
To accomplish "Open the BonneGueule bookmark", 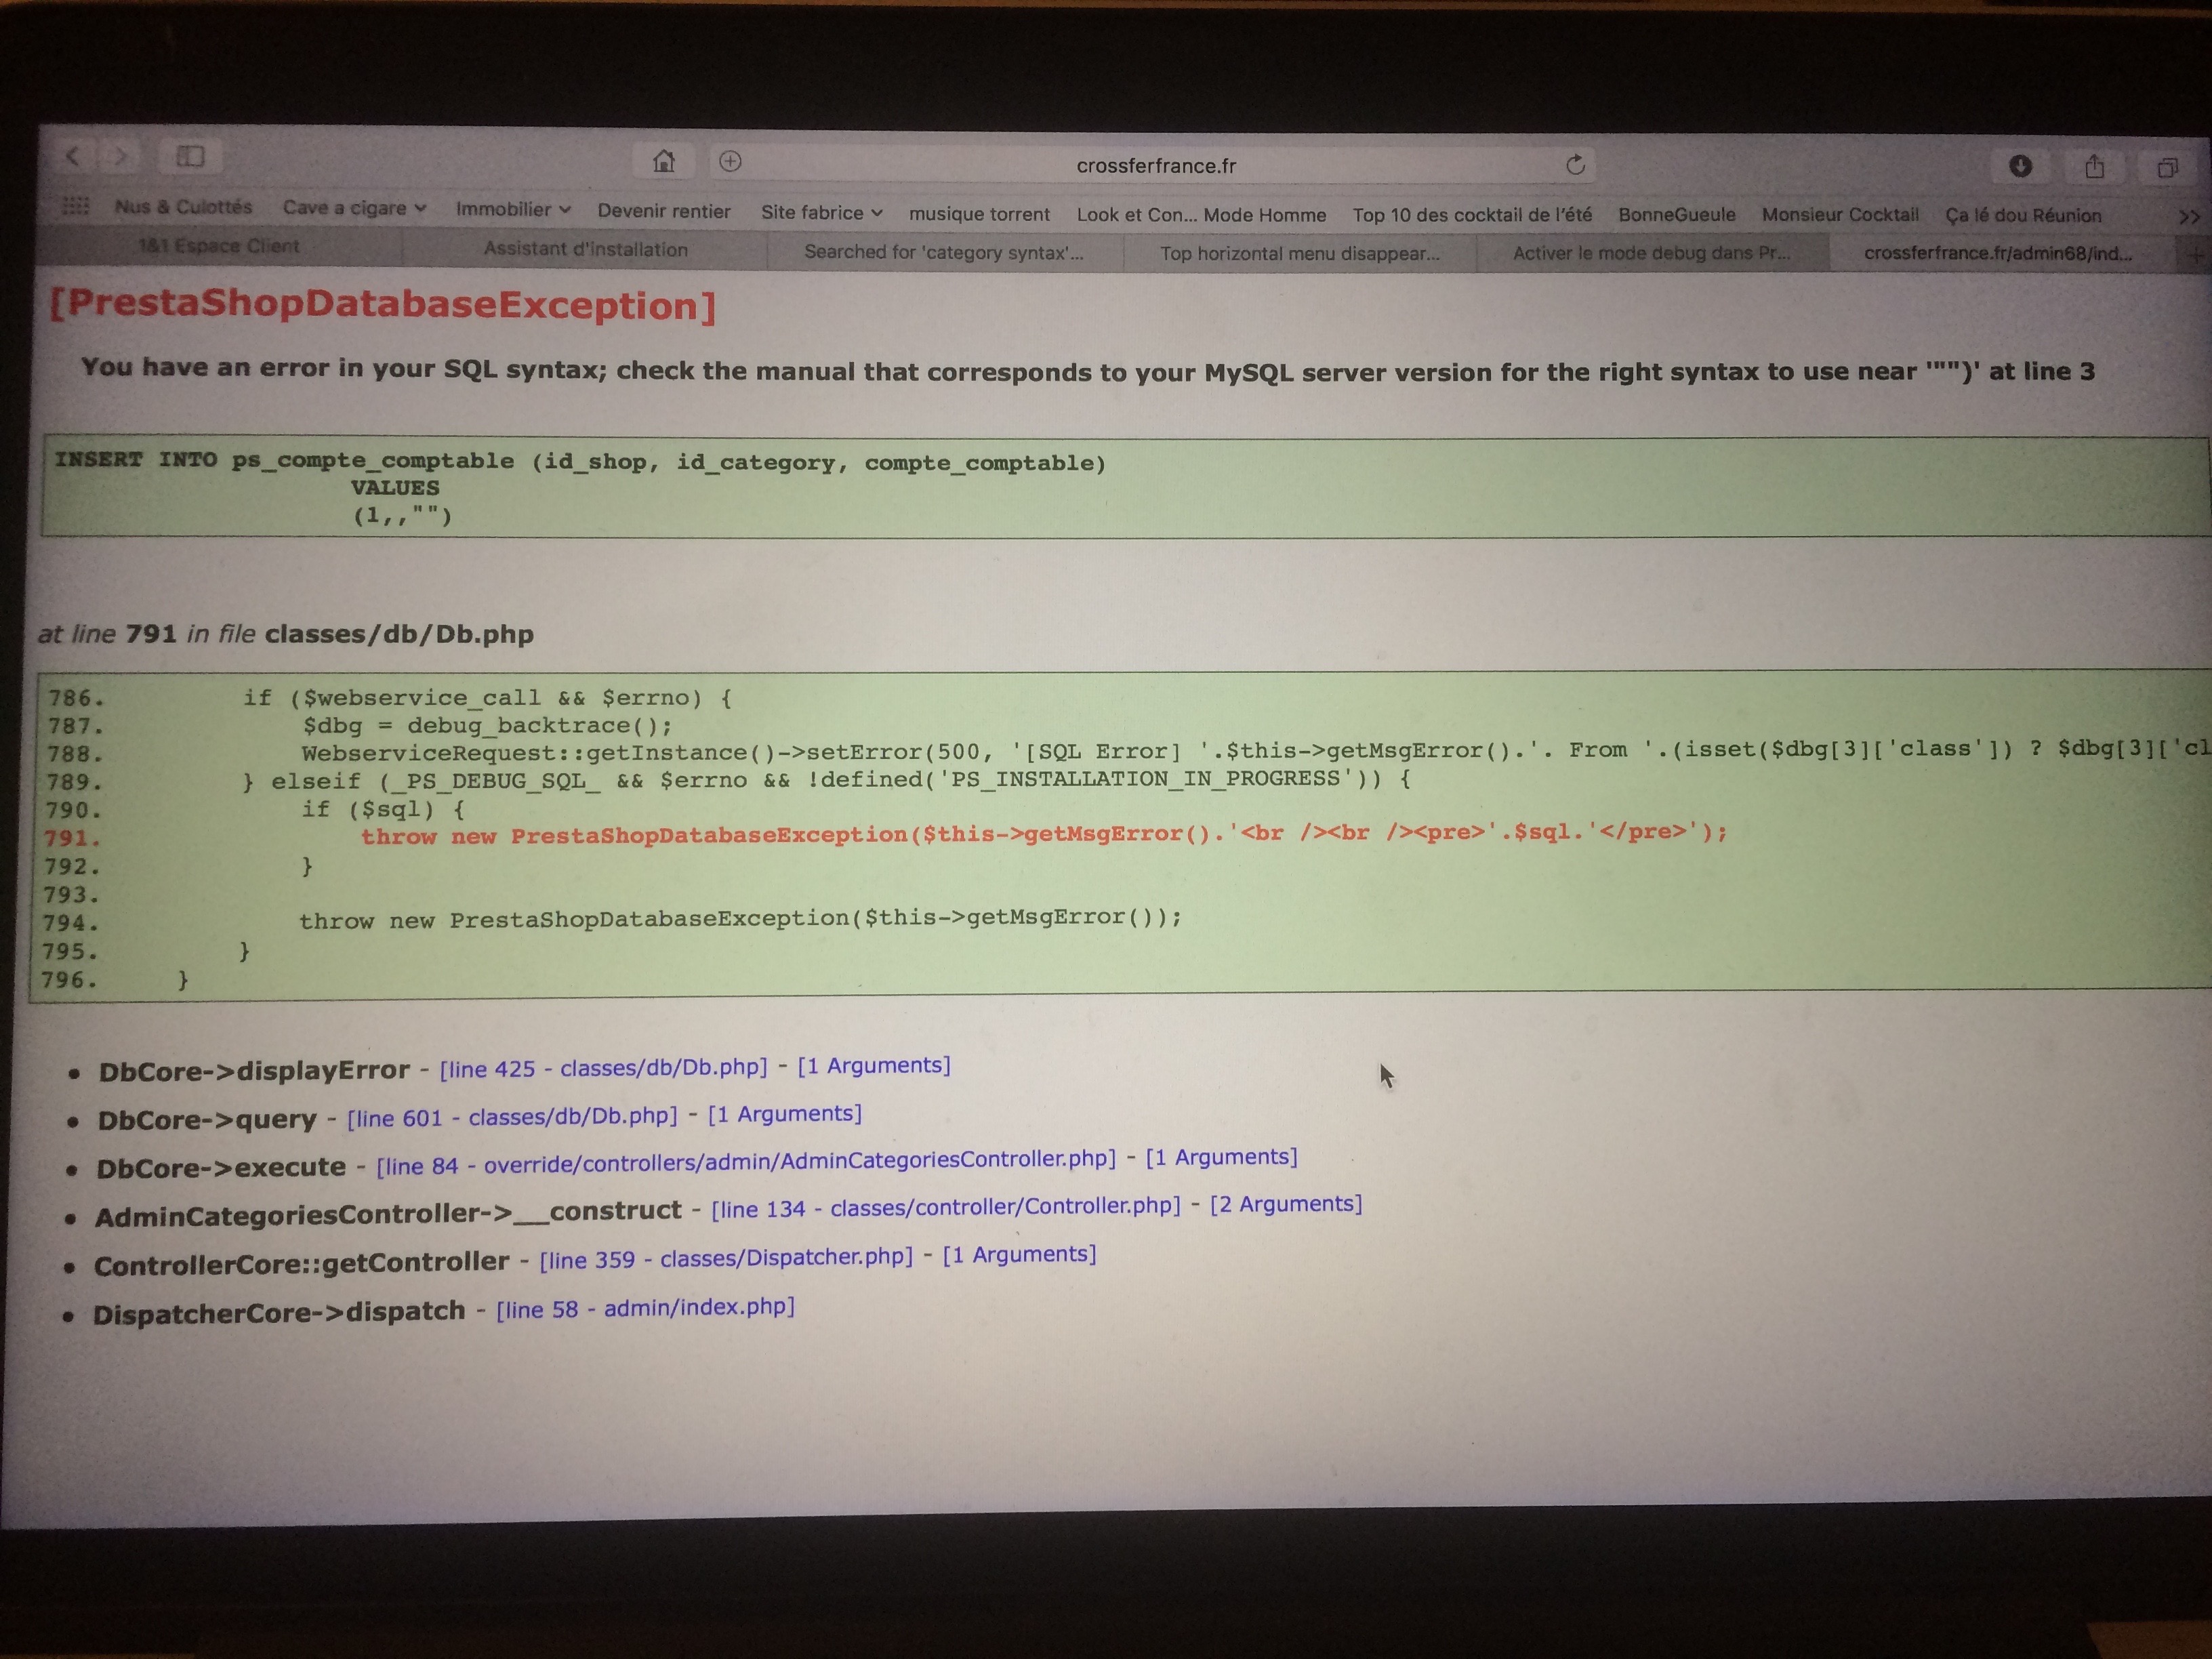I will (x=1676, y=214).
